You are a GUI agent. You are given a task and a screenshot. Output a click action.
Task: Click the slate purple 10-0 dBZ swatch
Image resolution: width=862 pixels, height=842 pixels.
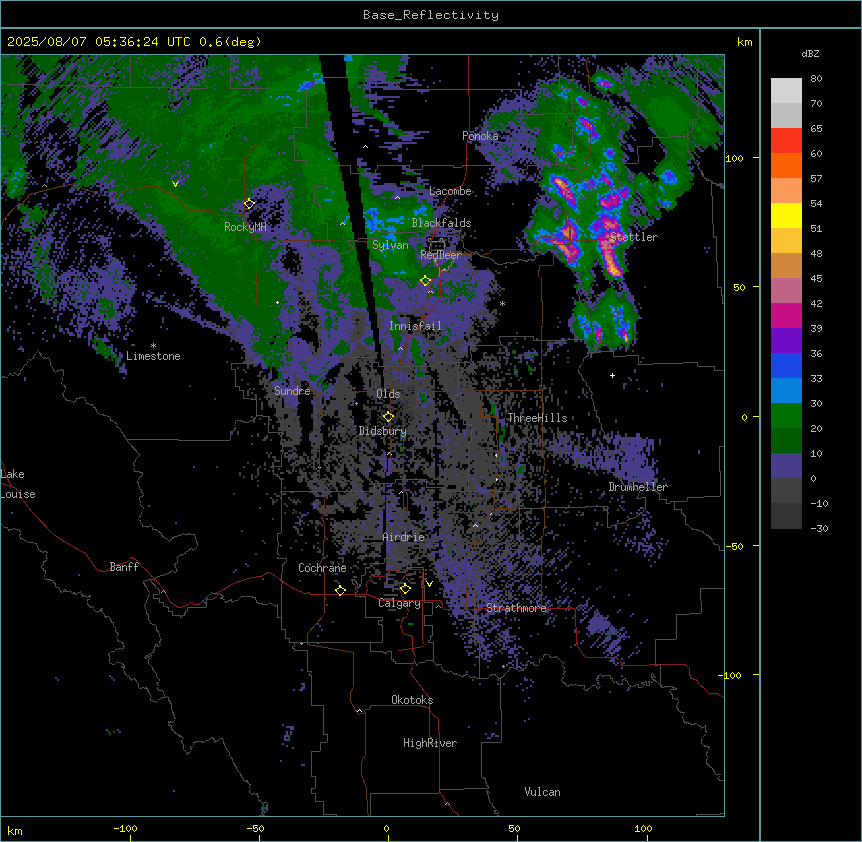tap(786, 466)
